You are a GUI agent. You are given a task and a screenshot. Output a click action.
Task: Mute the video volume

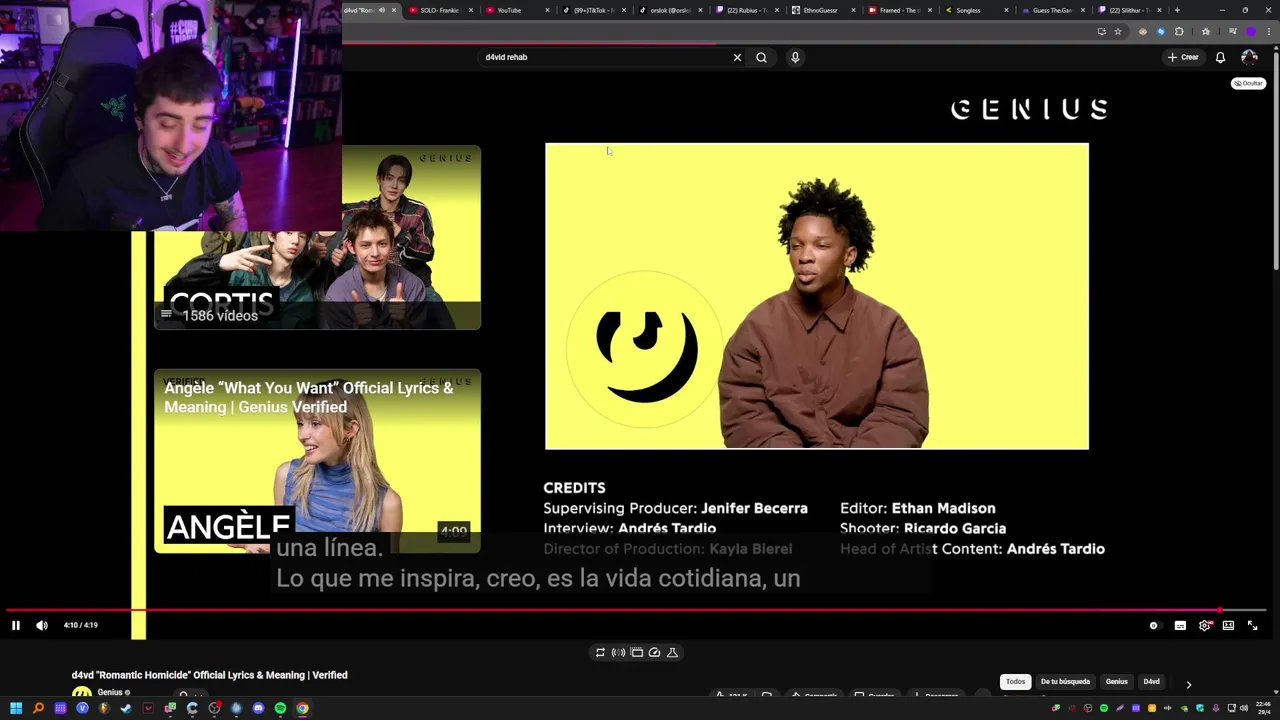click(42, 625)
